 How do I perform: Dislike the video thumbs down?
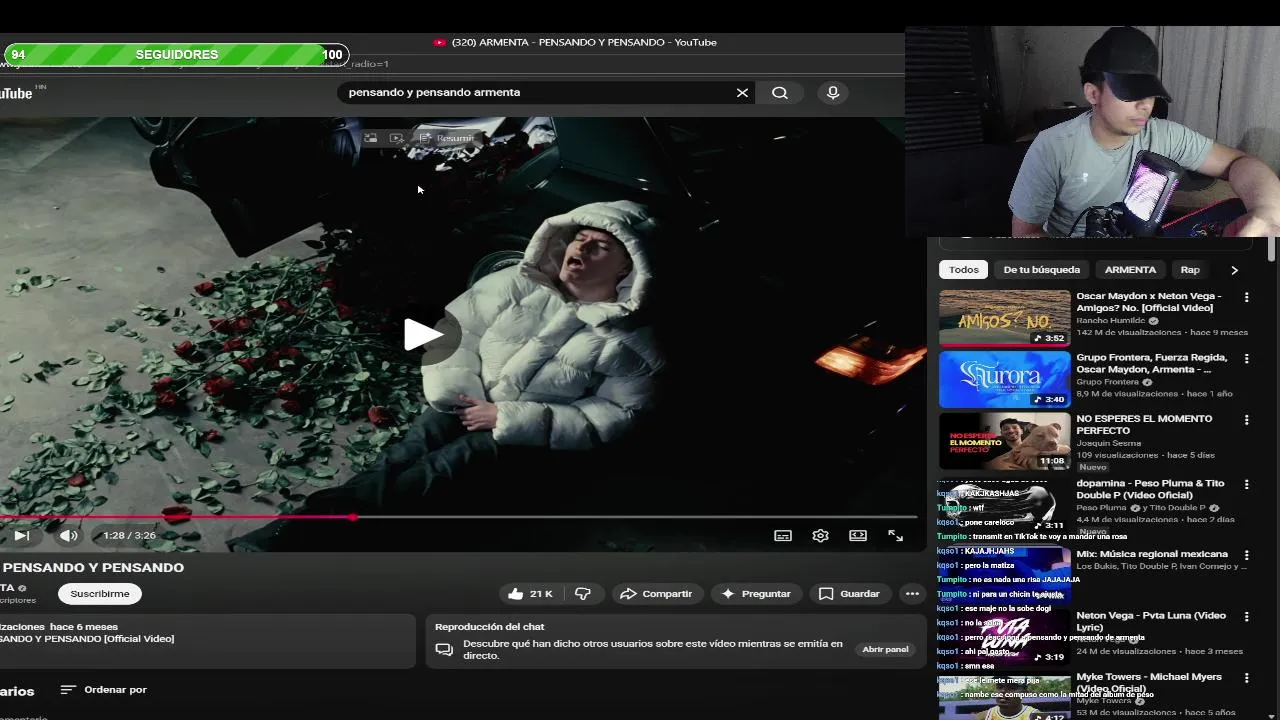pos(583,594)
